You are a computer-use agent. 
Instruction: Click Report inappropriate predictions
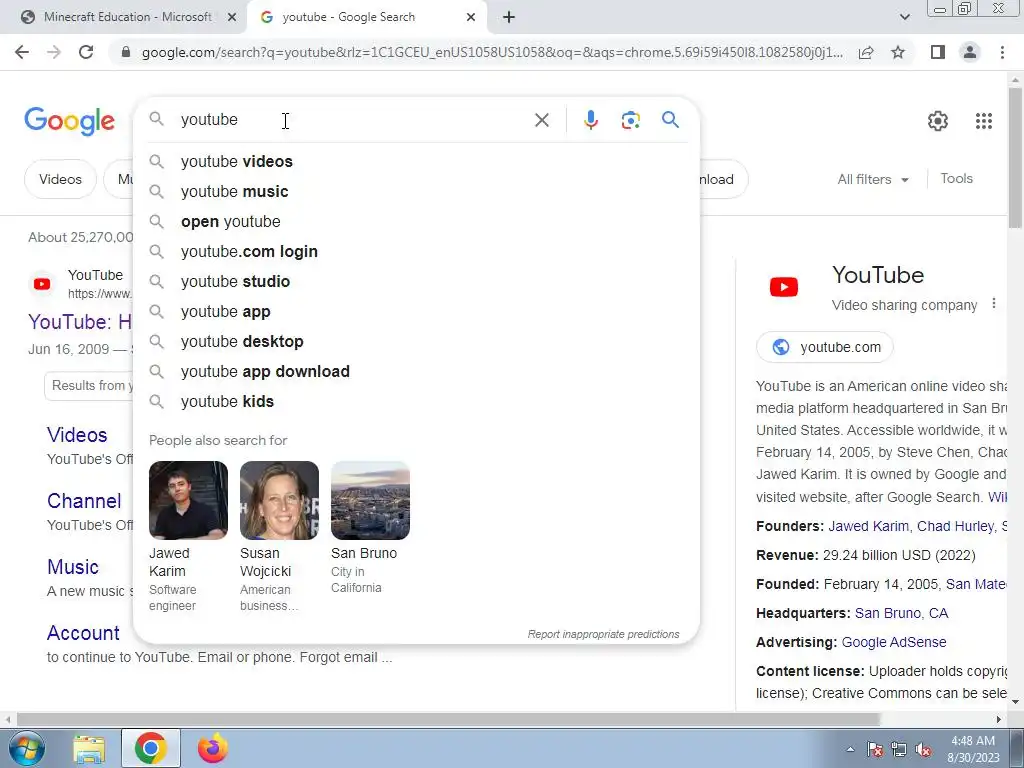[x=603, y=634]
